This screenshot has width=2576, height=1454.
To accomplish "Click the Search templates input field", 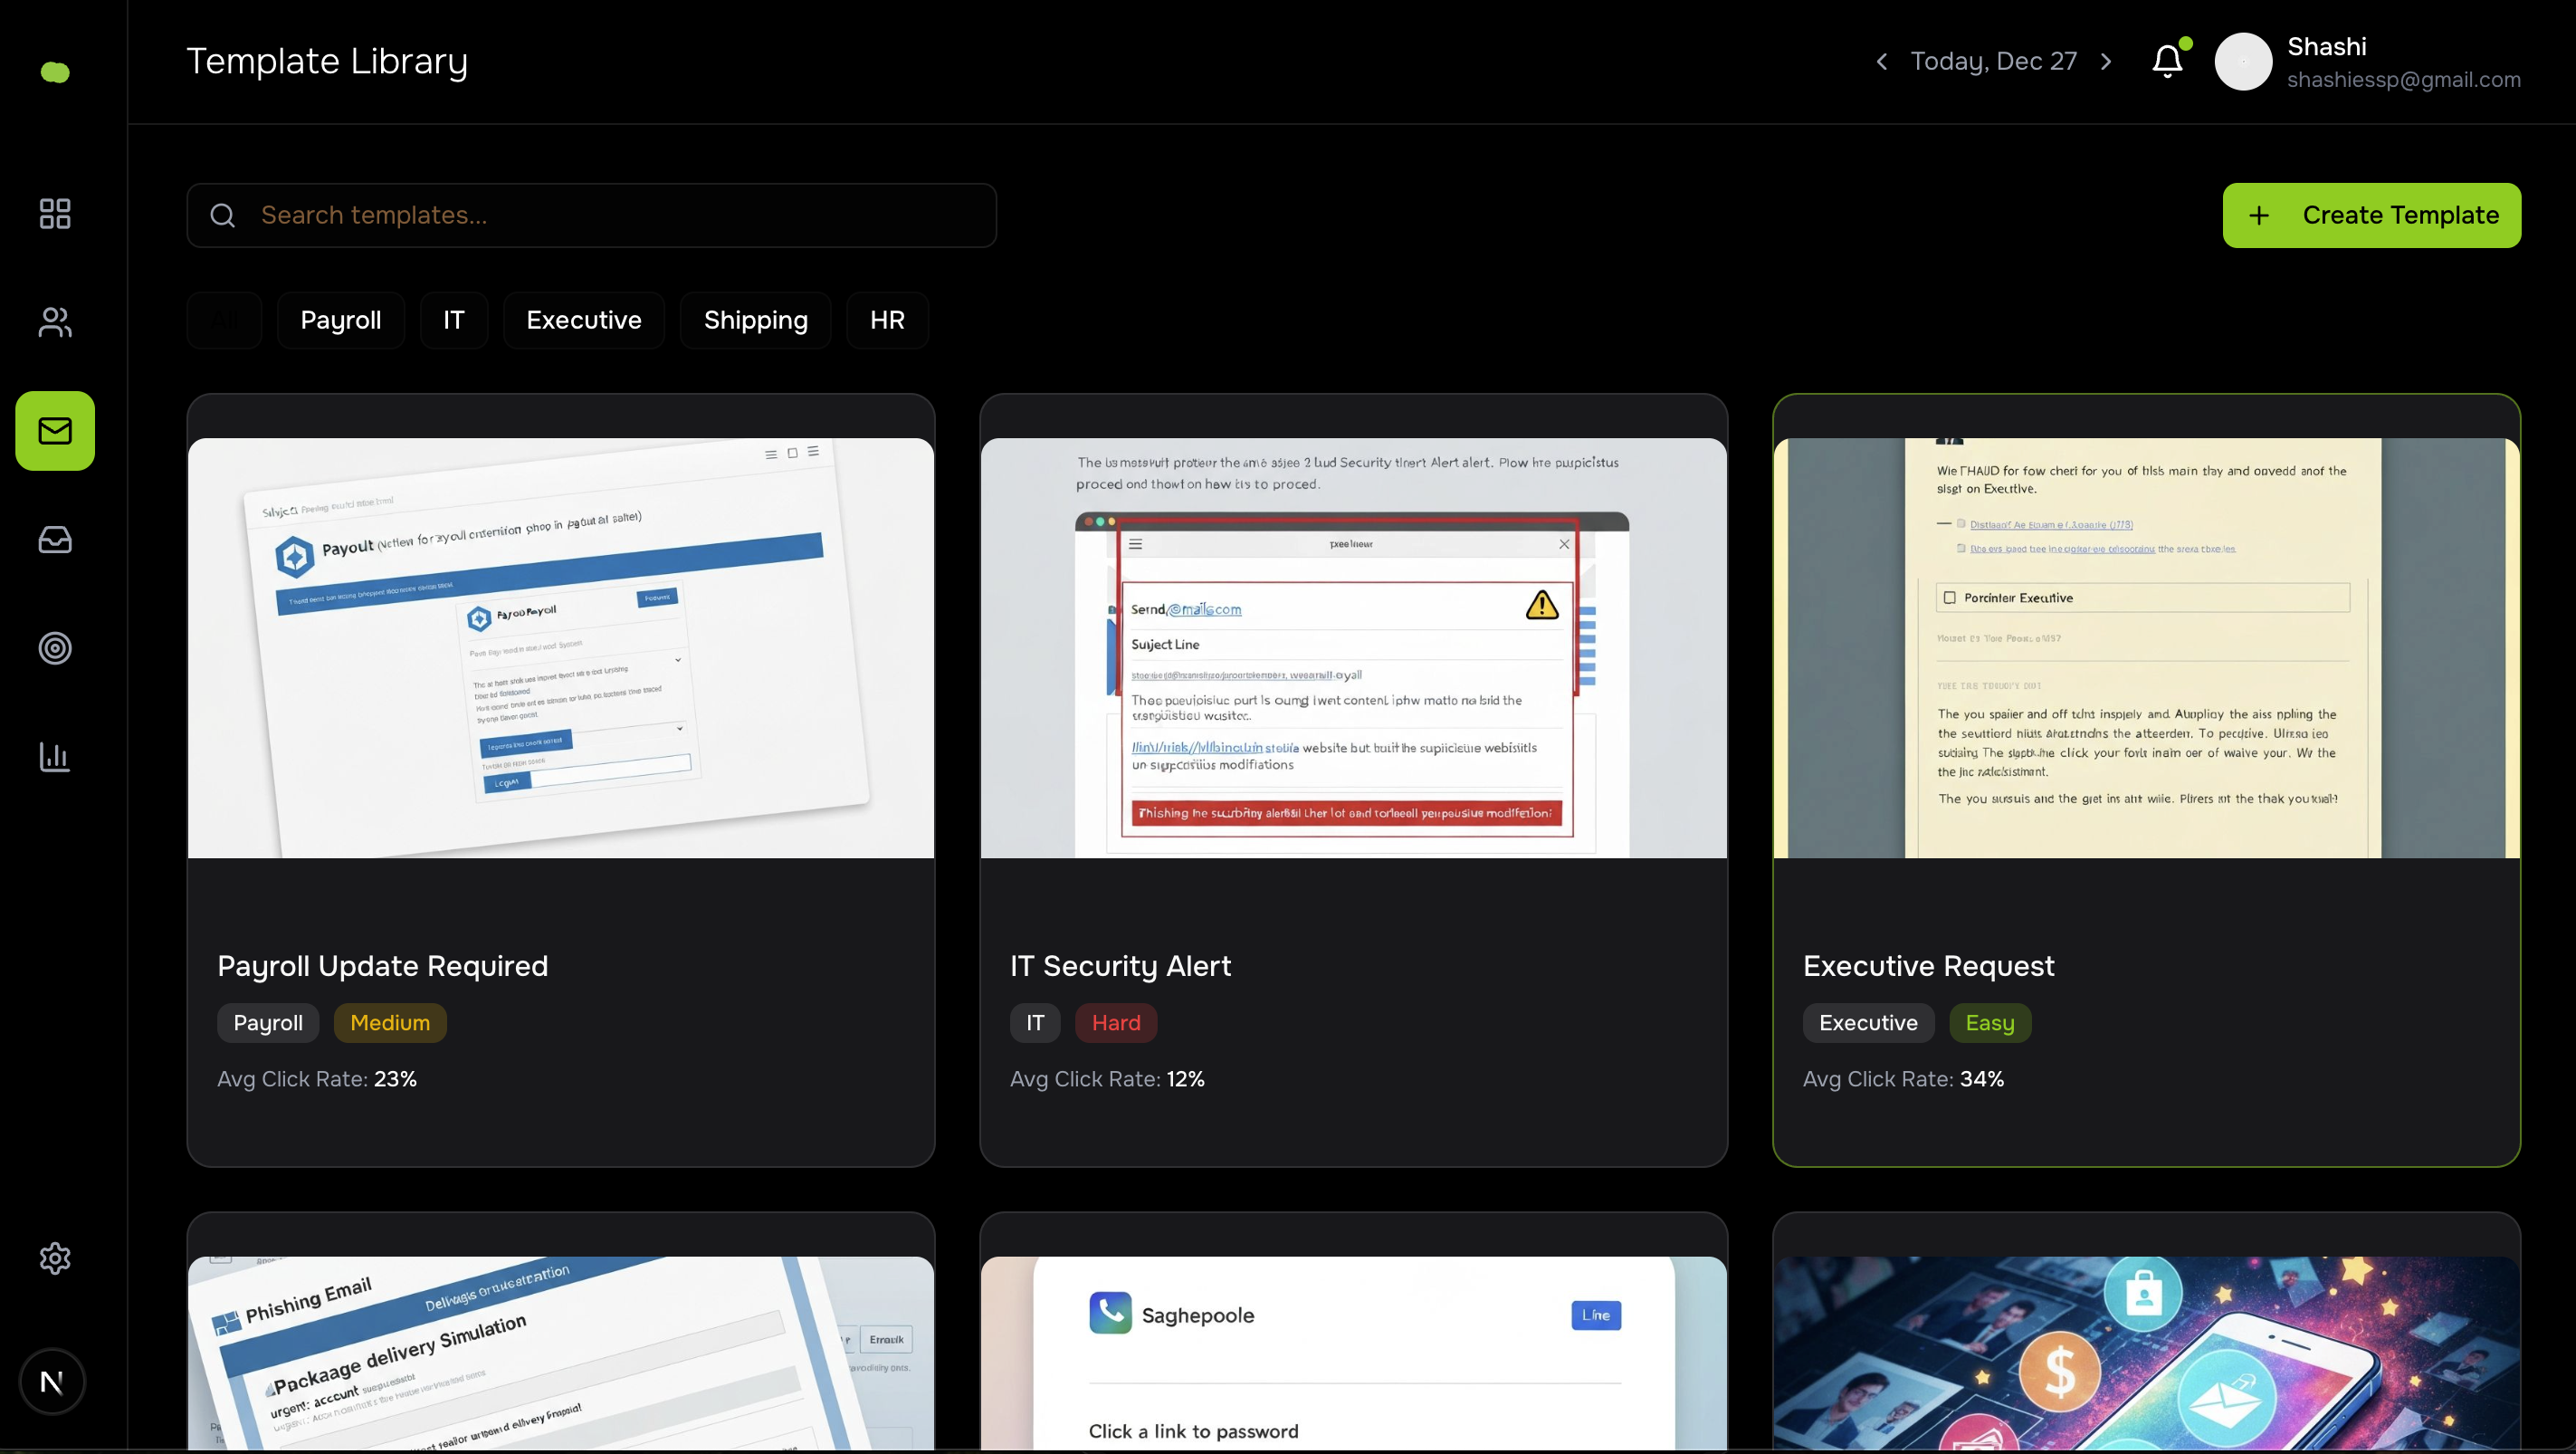I will click(x=591, y=215).
